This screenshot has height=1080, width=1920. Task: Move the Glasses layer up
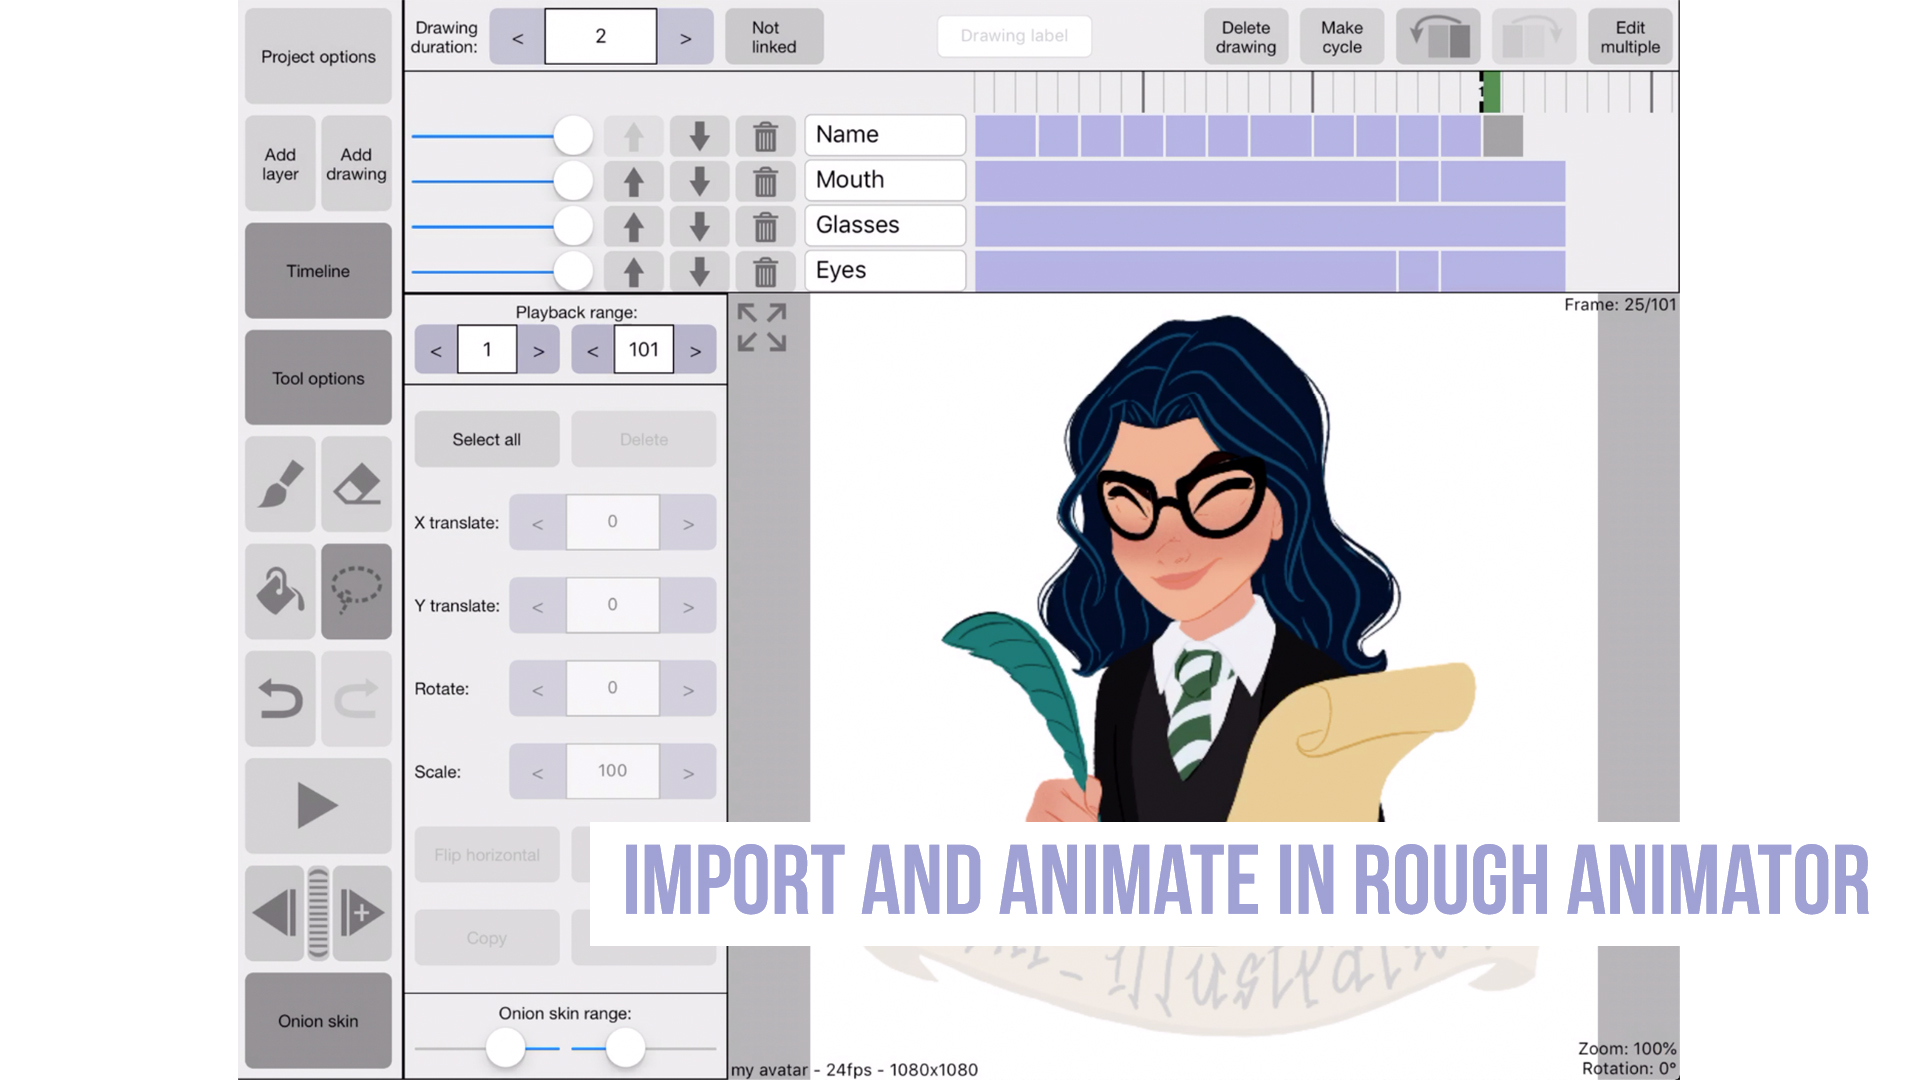(633, 226)
